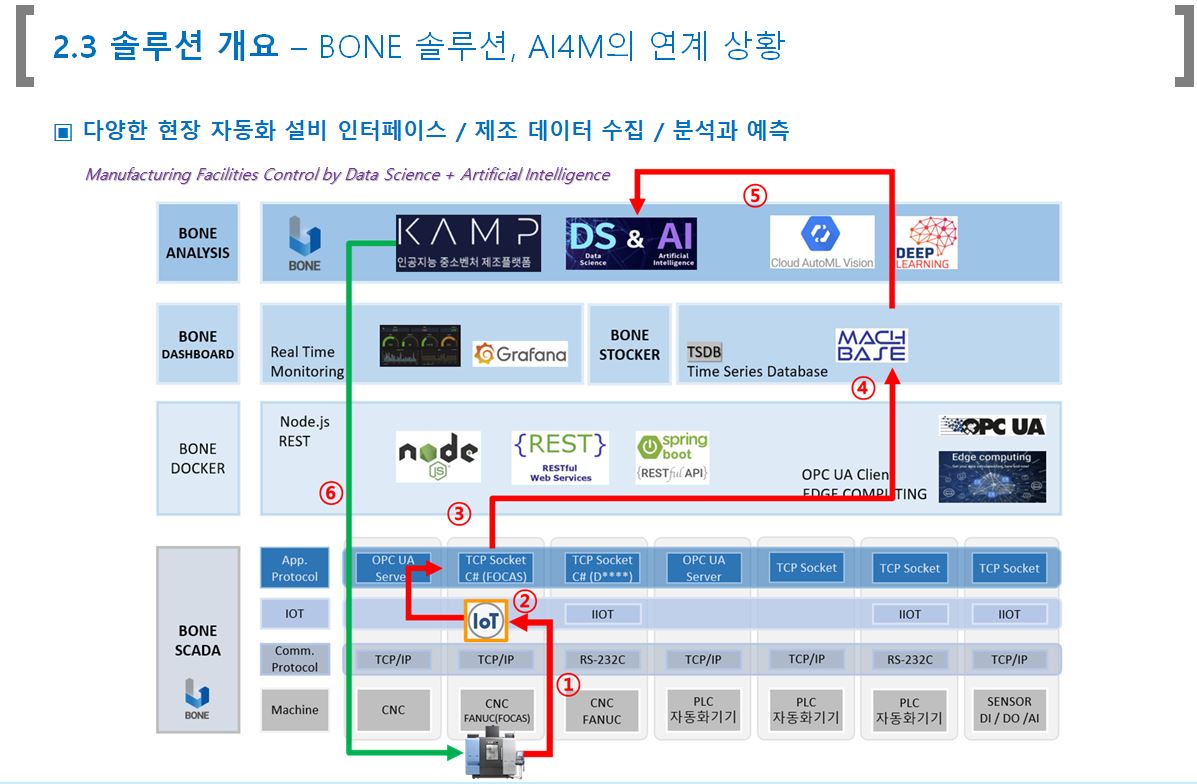Select the italic 'Manufacturing Facilities Control' line

pos(347,175)
